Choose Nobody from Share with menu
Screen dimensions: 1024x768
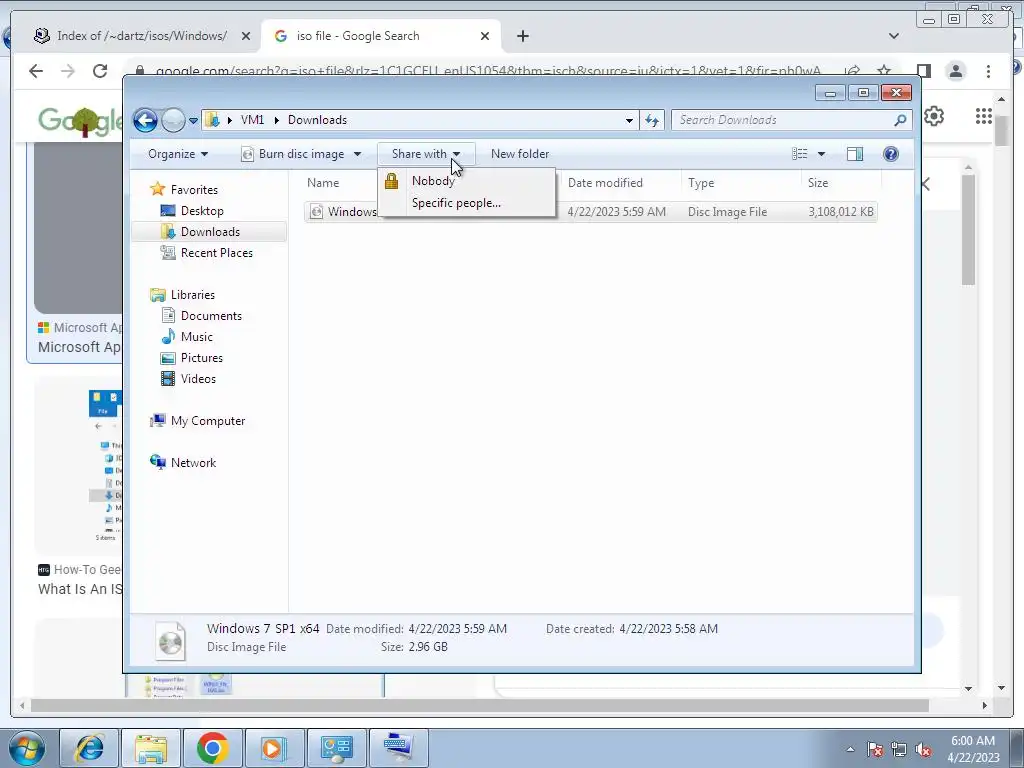pyautogui.click(x=466, y=181)
